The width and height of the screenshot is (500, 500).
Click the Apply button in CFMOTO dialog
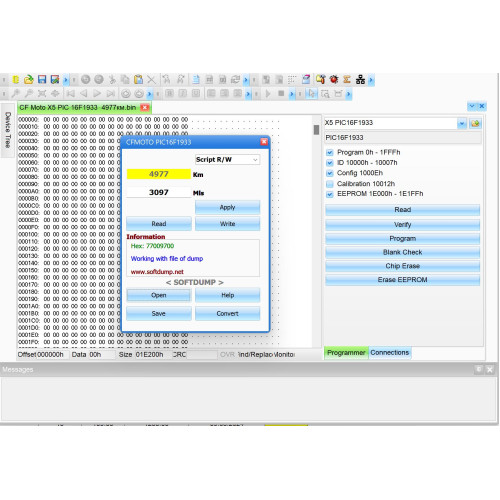pos(227,207)
